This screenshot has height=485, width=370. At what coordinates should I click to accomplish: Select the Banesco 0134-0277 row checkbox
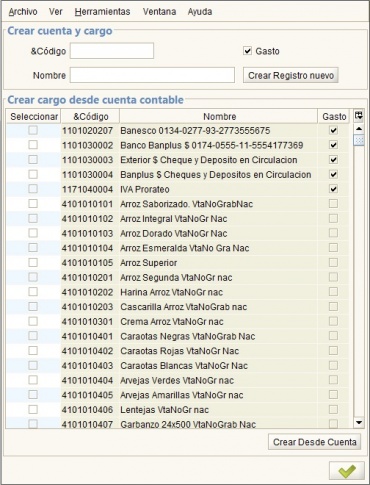(33, 130)
